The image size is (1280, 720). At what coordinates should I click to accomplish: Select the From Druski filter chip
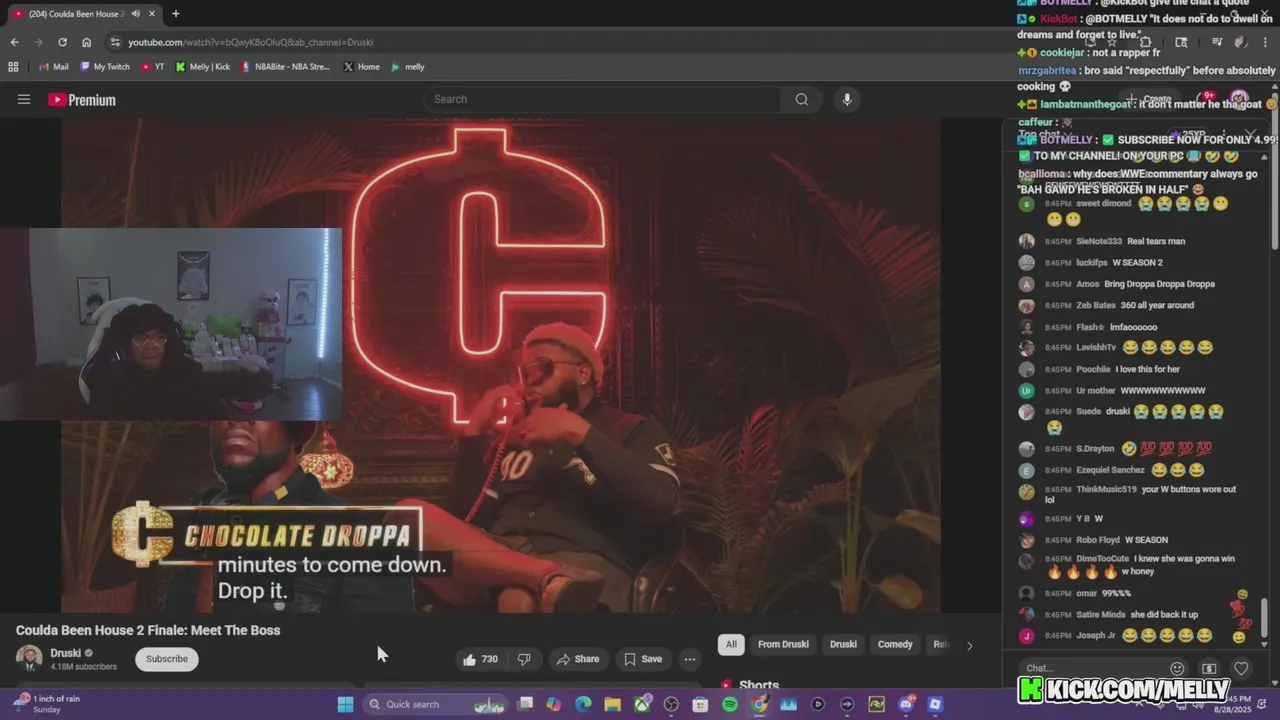[783, 644]
